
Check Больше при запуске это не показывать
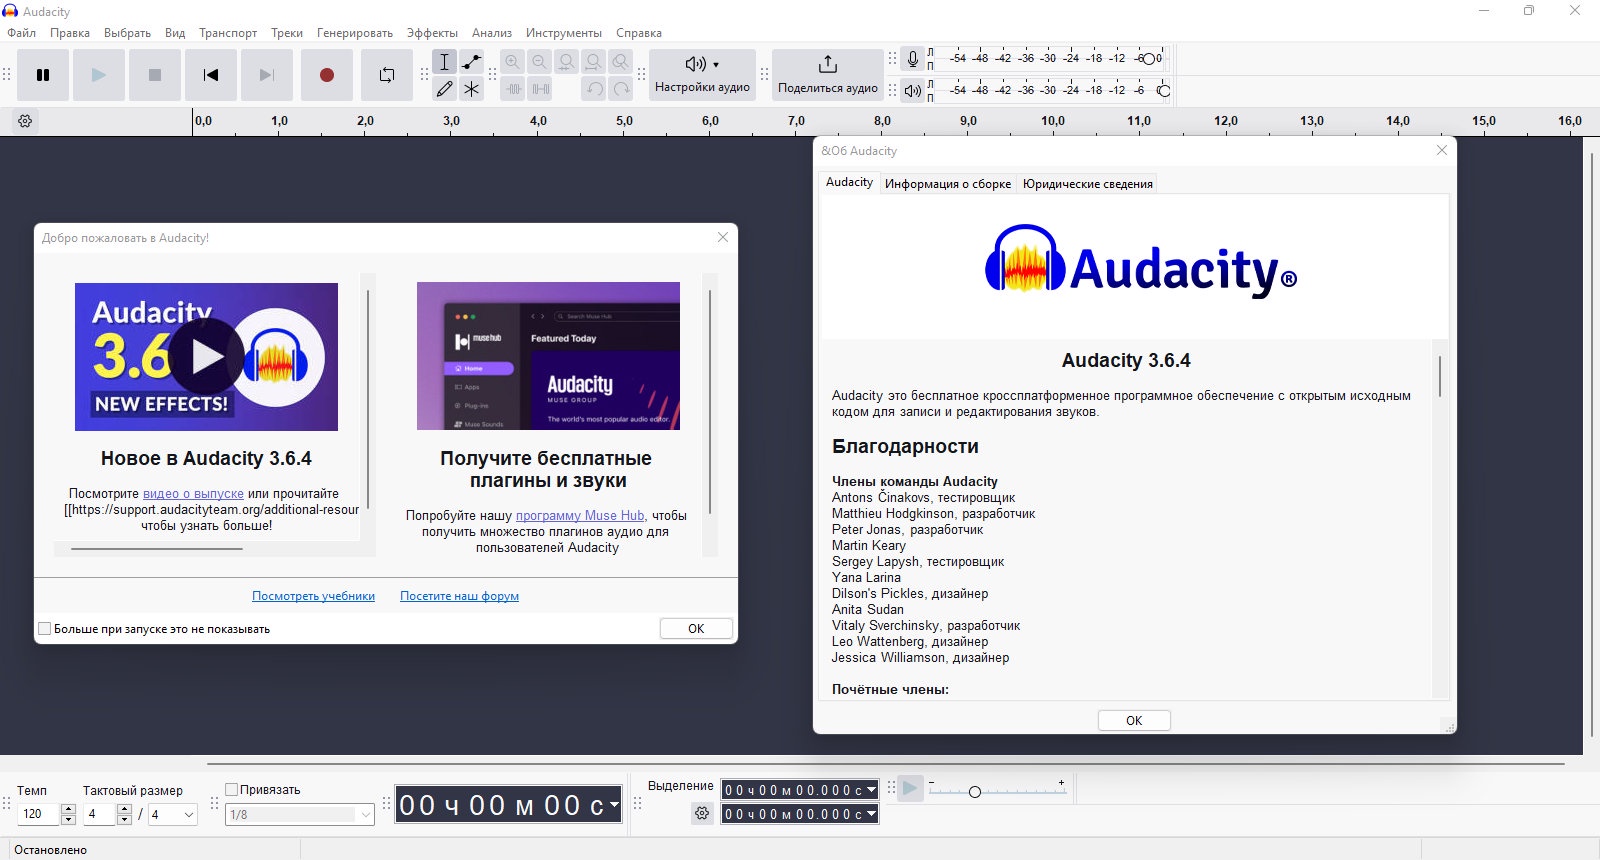[44, 629]
